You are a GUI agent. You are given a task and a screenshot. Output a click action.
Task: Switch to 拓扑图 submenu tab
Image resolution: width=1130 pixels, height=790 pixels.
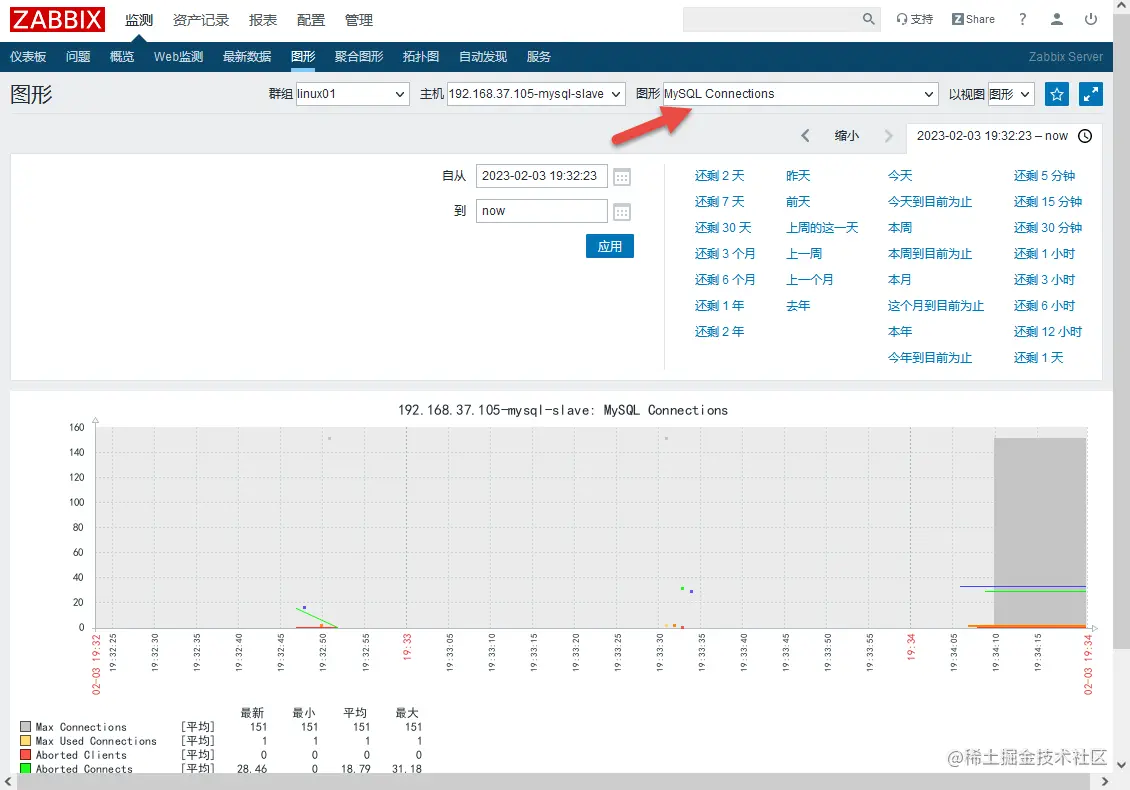click(421, 56)
